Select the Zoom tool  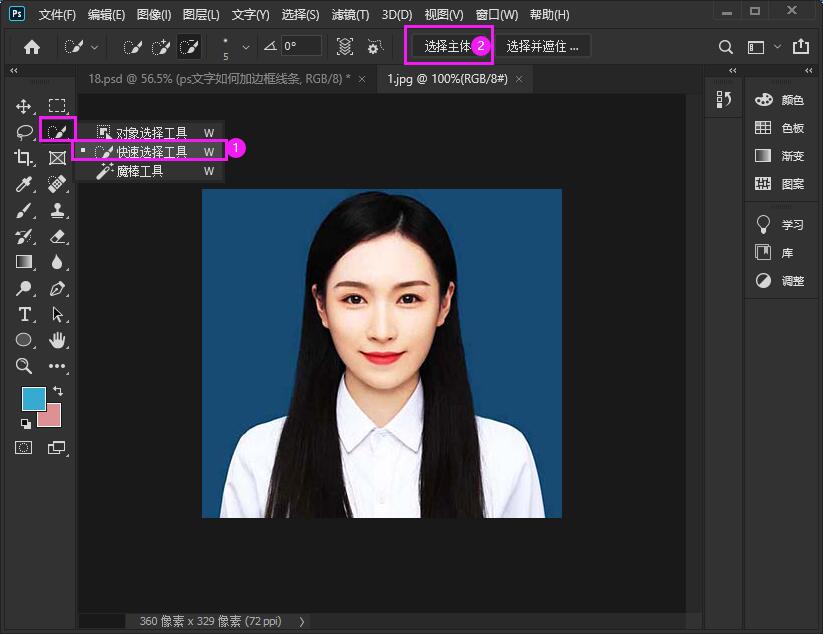tap(24, 366)
